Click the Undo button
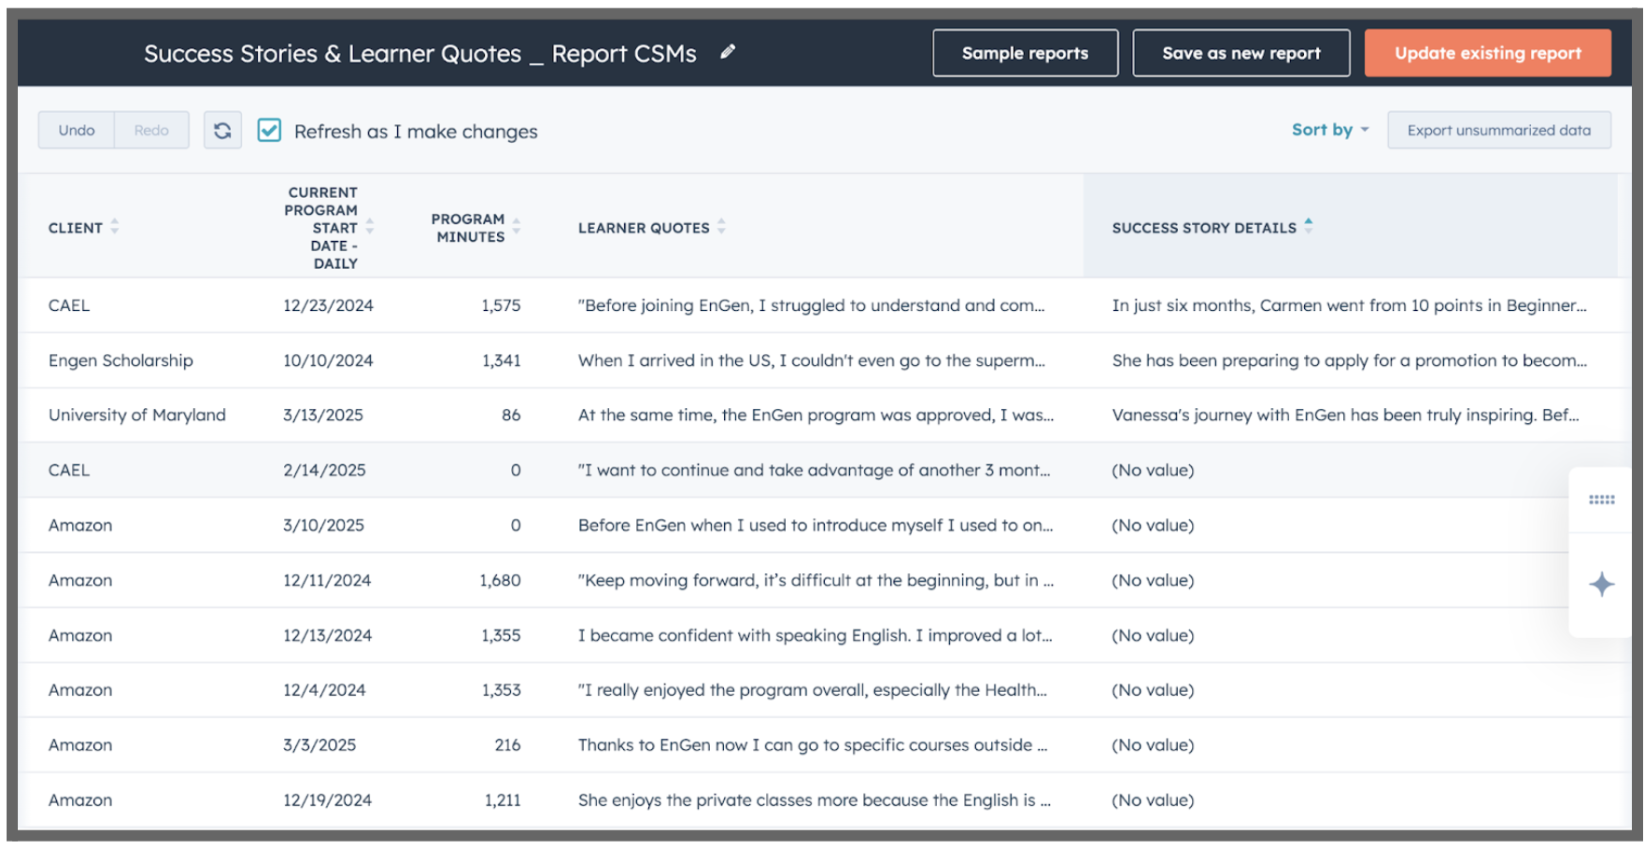This screenshot has width=1648, height=854. (x=77, y=130)
